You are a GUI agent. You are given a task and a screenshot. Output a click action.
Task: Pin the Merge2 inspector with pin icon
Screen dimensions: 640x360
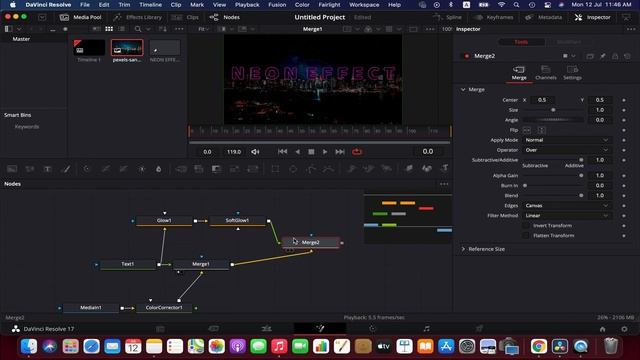tap(602, 56)
